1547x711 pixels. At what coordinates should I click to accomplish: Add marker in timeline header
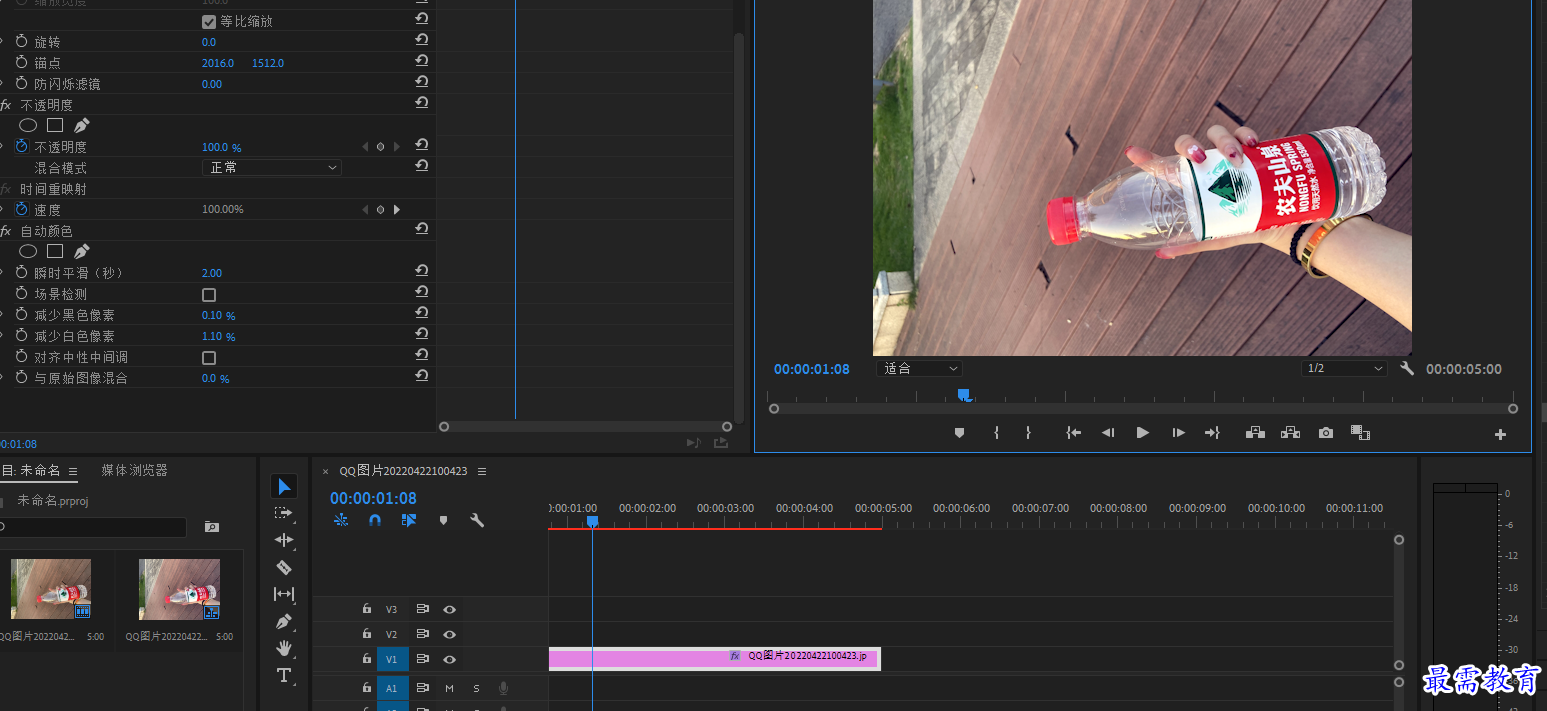(x=443, y=521)
